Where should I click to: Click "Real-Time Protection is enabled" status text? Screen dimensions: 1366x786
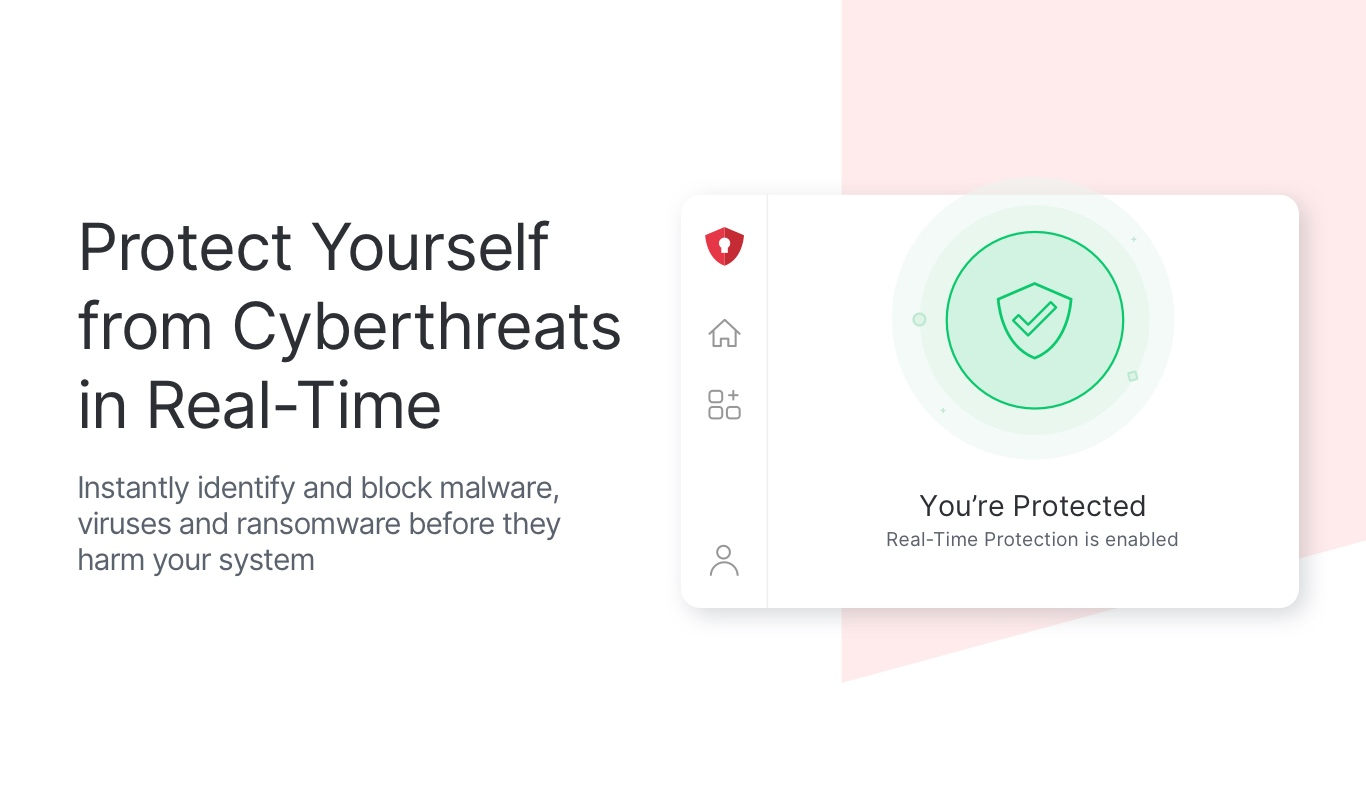tap(1032, 540)
